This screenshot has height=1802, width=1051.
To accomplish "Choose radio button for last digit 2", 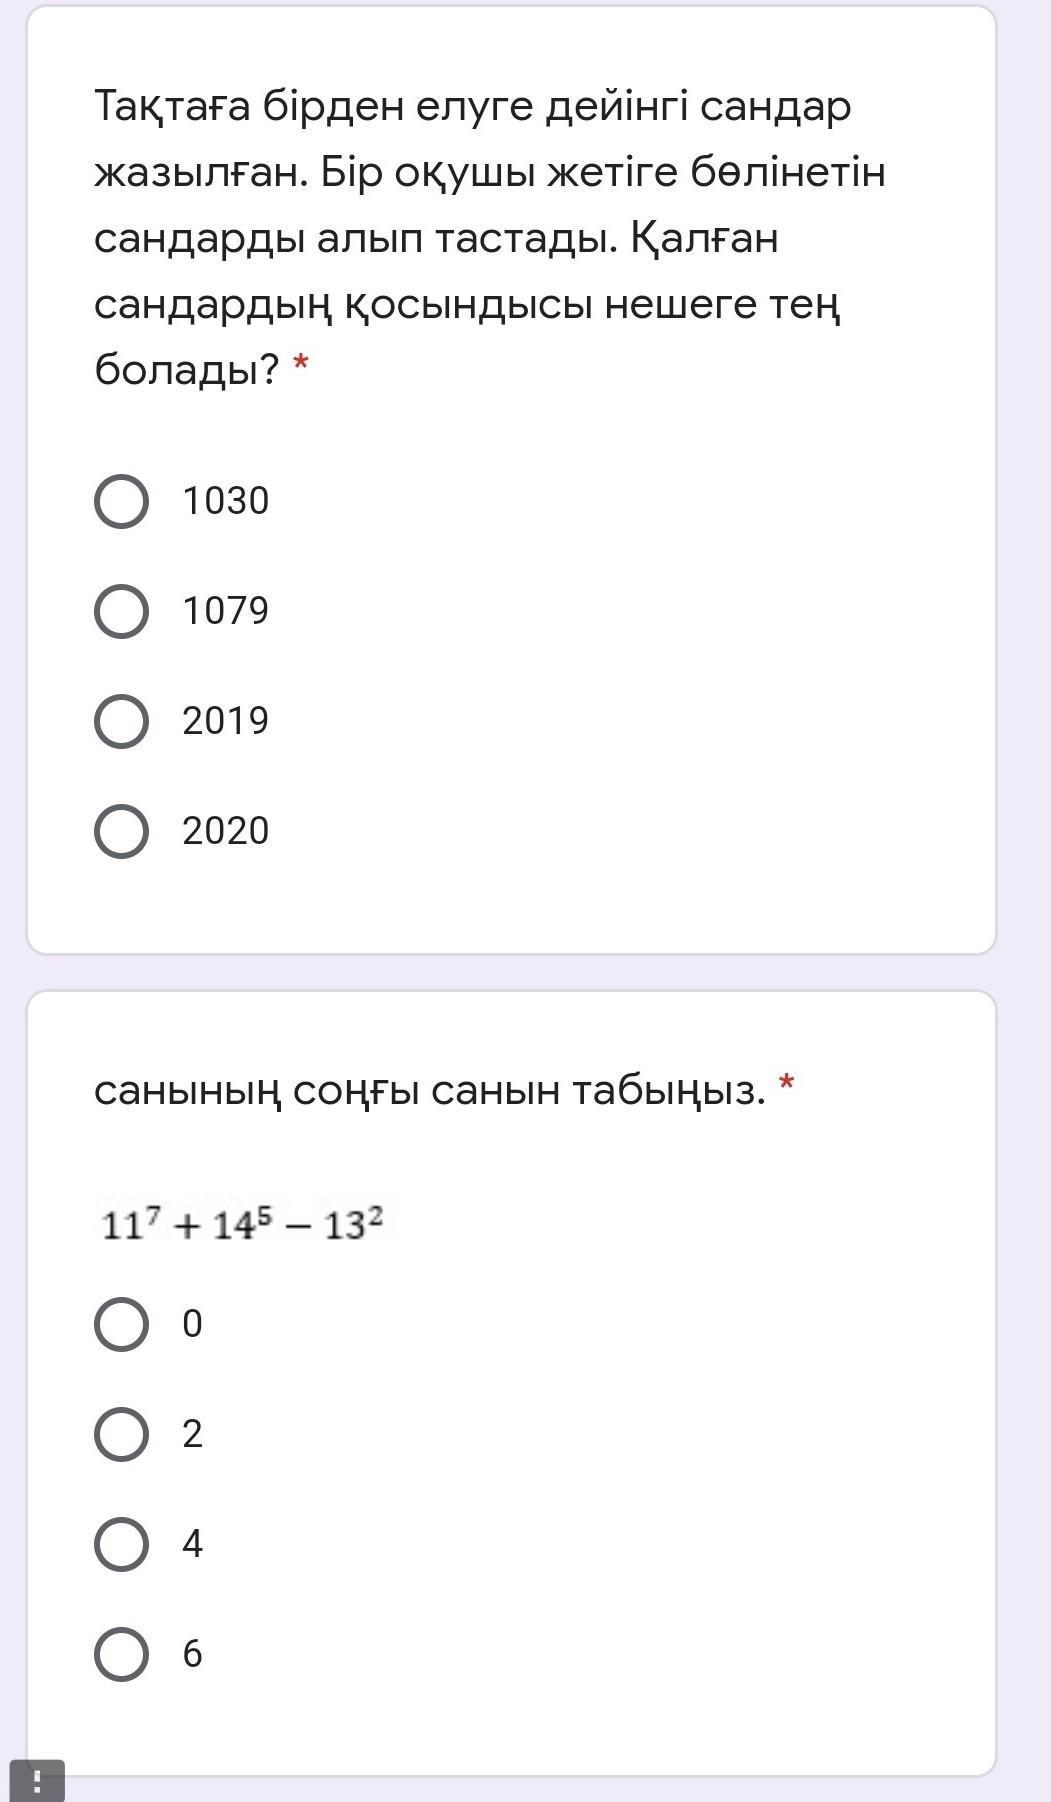I will [x=122, y=1434].
